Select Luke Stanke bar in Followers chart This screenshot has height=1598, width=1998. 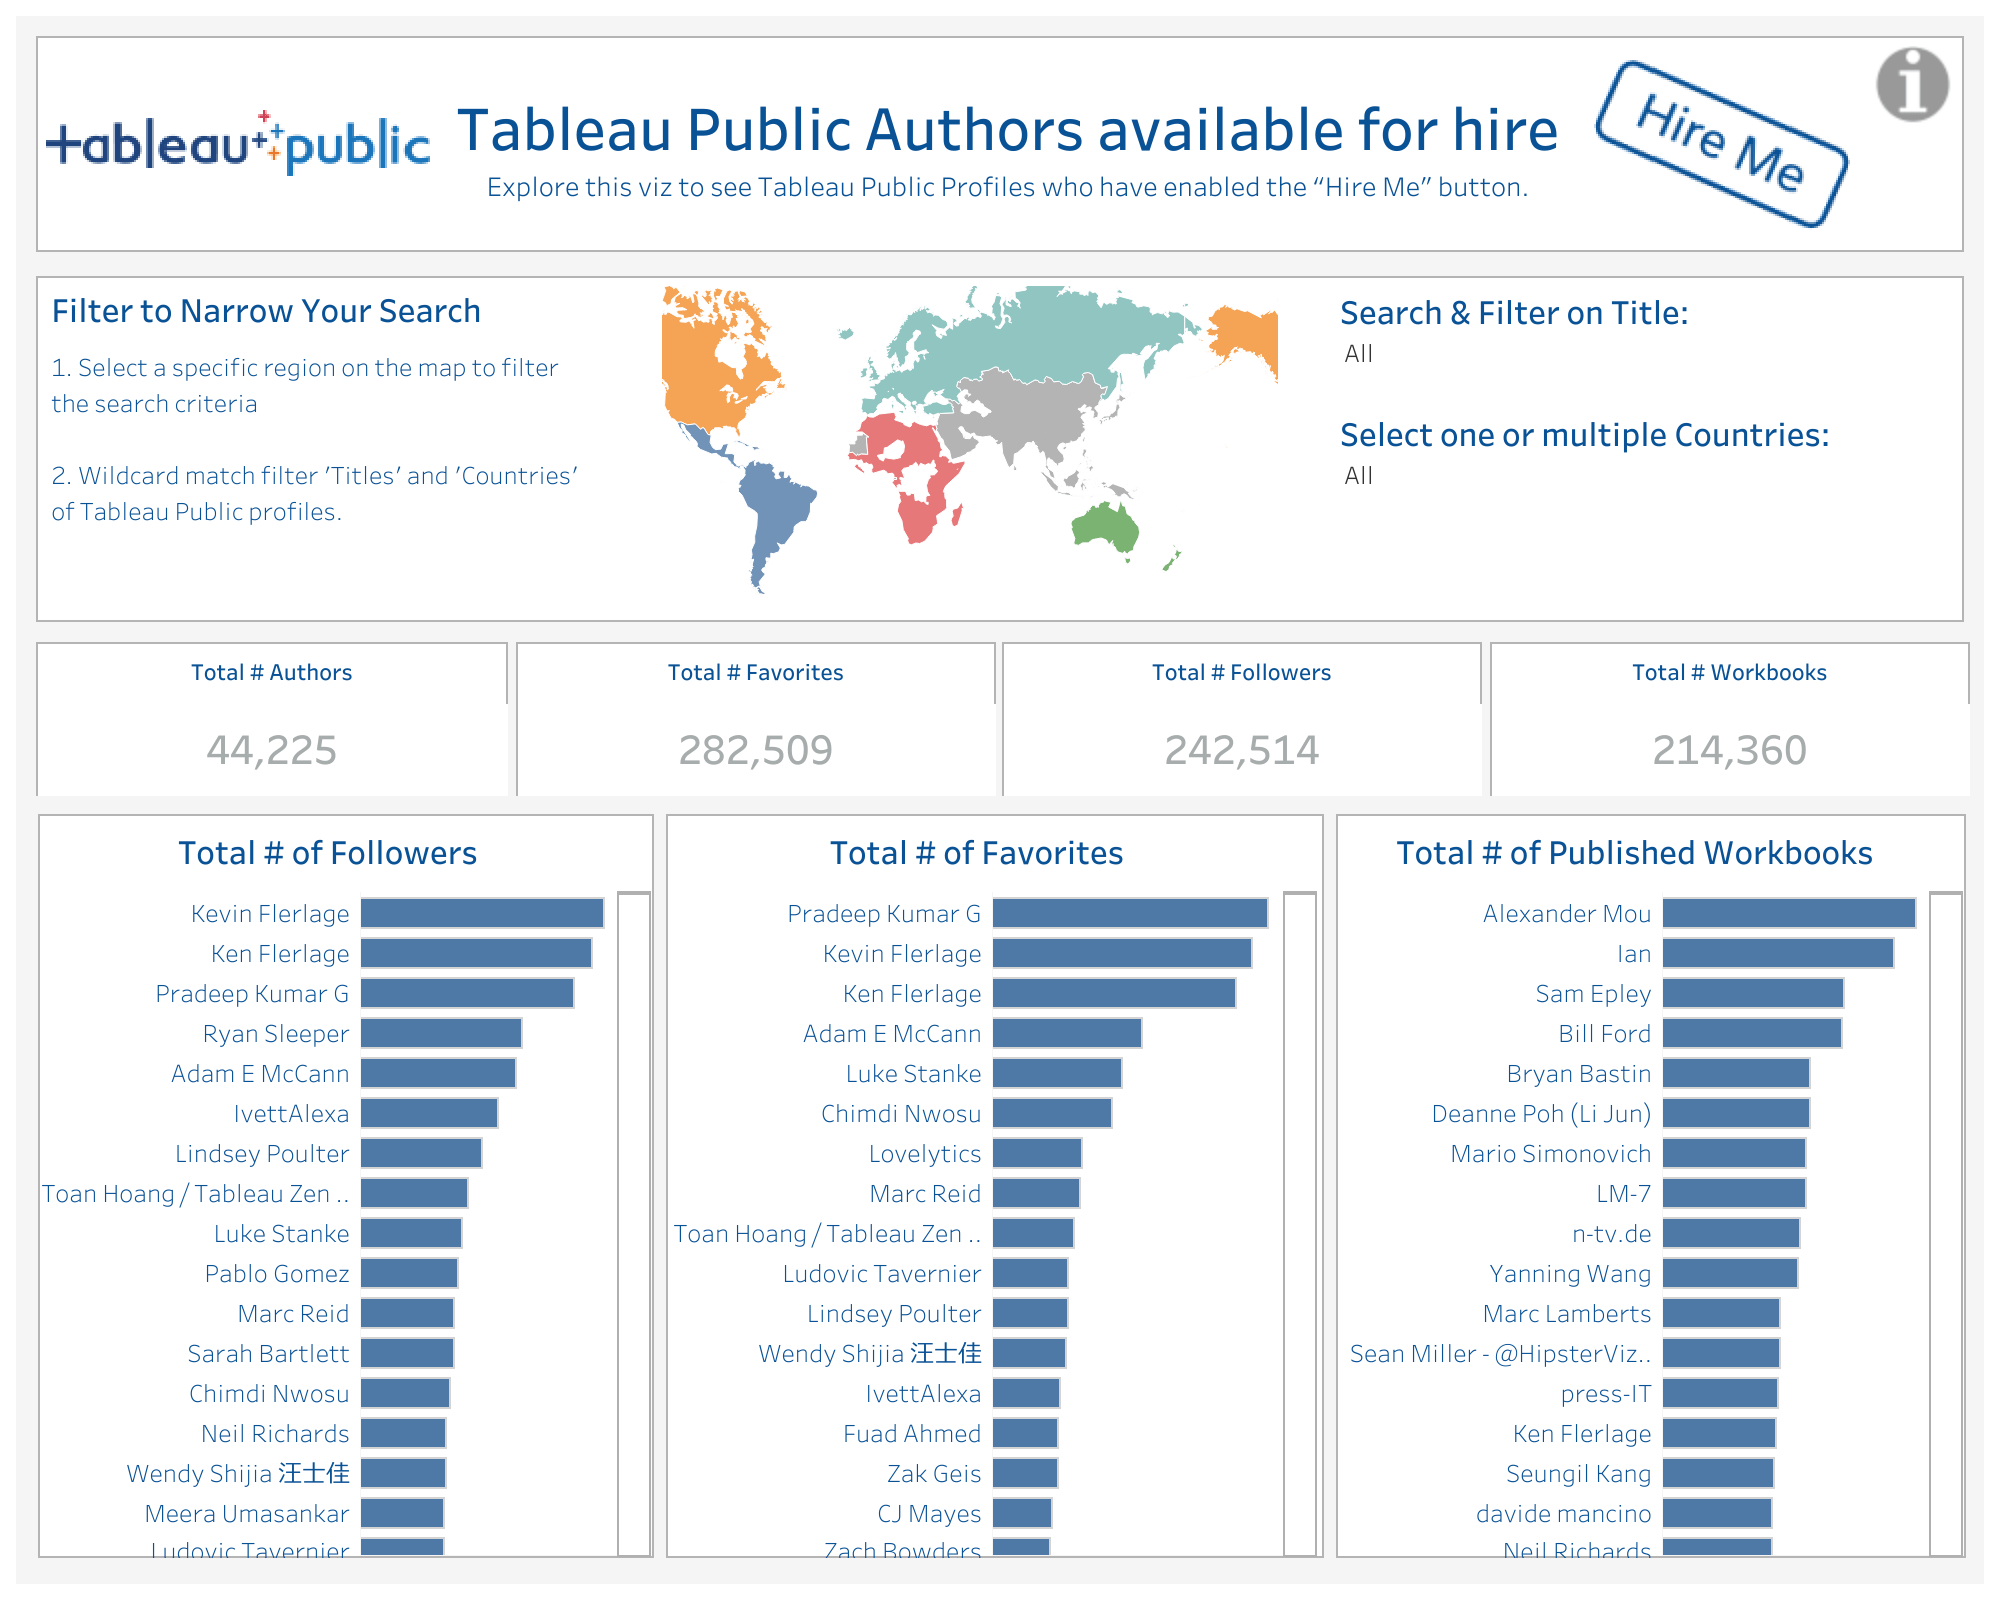[411, 1233]
